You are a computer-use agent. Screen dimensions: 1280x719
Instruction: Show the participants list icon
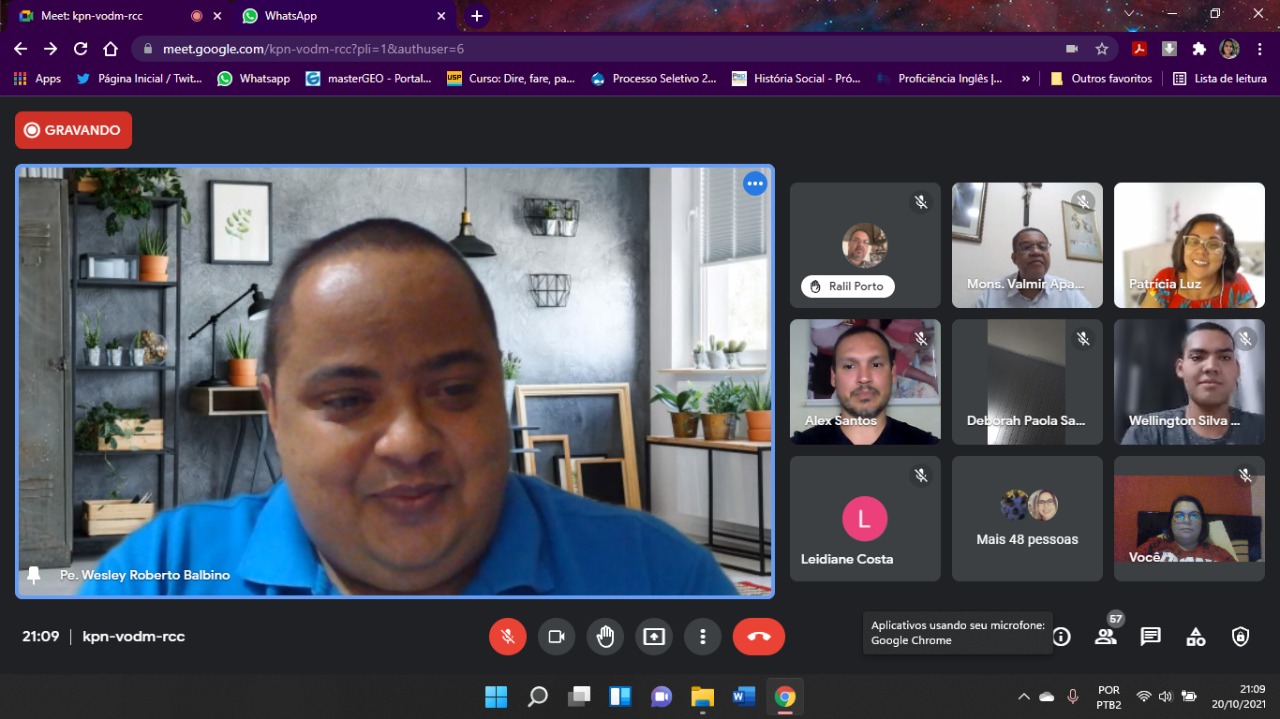tap(1105, 637)
